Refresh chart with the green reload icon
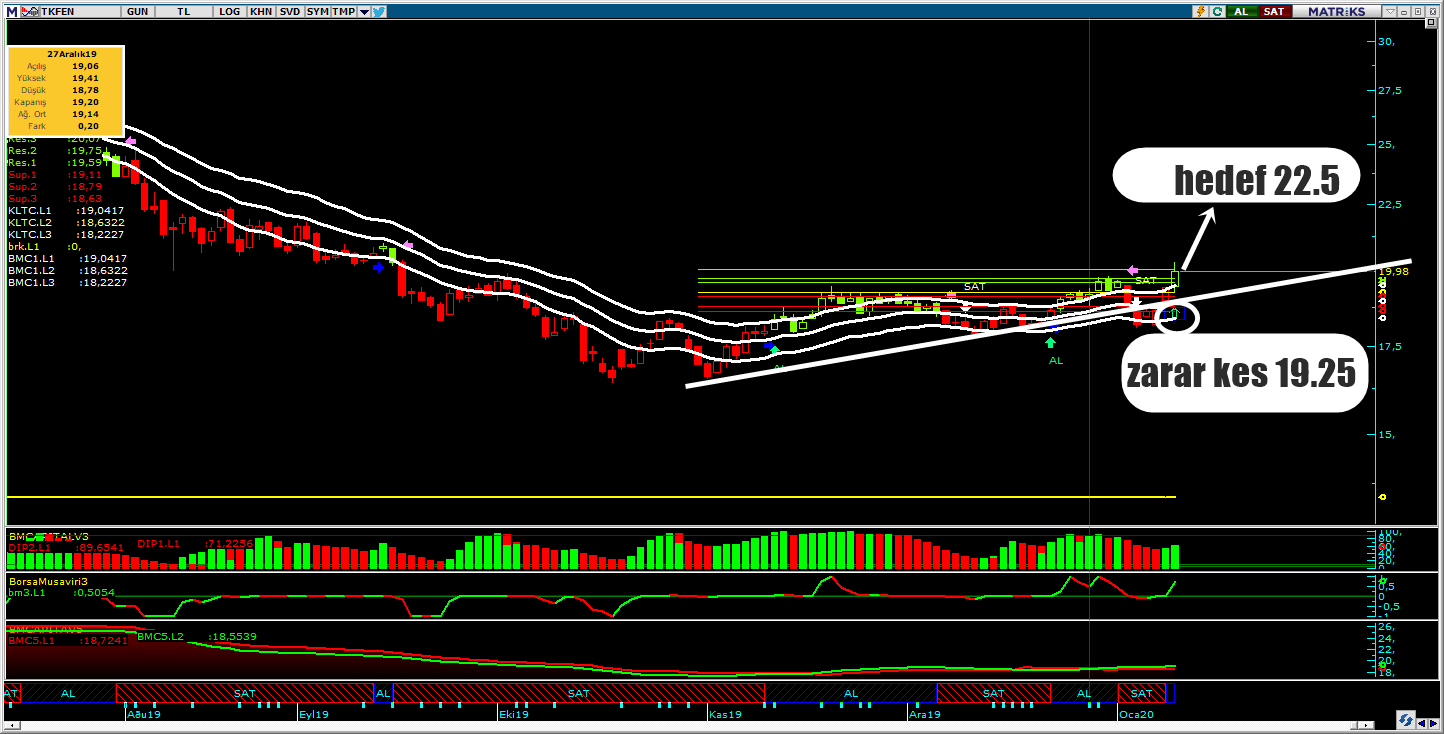This screenshot has height=734, width=1444. [x=1217, y=11]
